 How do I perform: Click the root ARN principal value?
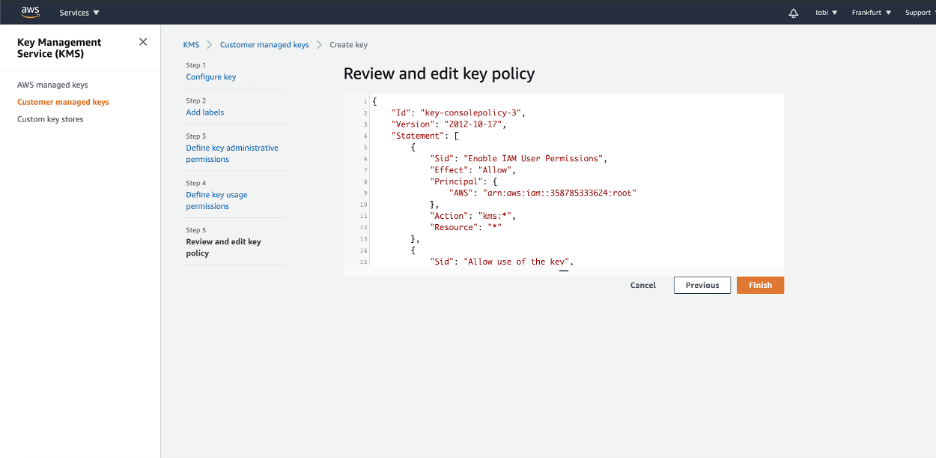(x=560, y=193)
